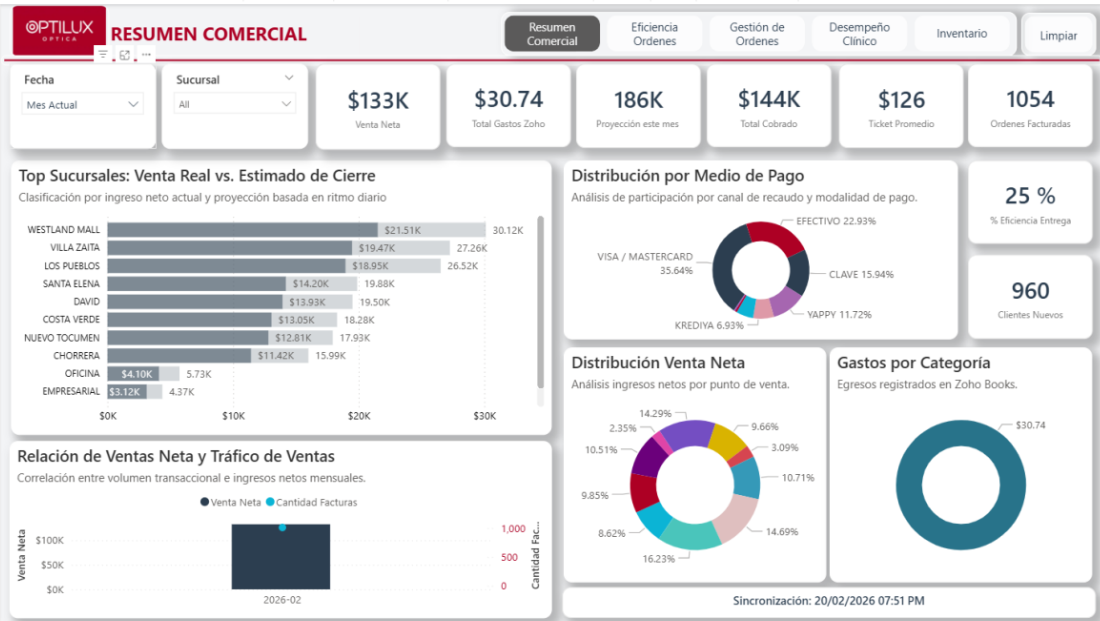Click the Top Sucursales chart title

[x=197, y=175]
